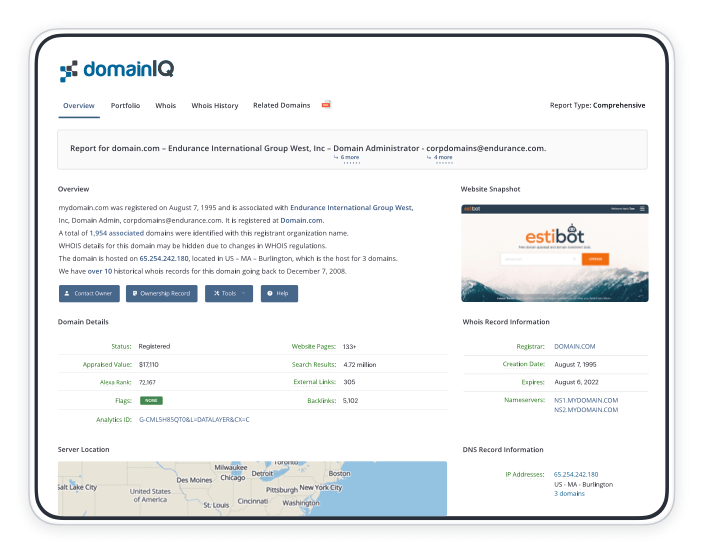The image size is (703, 554).
Task: Open the NS2.MYDOMAIN.COM nameserver link
Action: [x=586, y=410]
